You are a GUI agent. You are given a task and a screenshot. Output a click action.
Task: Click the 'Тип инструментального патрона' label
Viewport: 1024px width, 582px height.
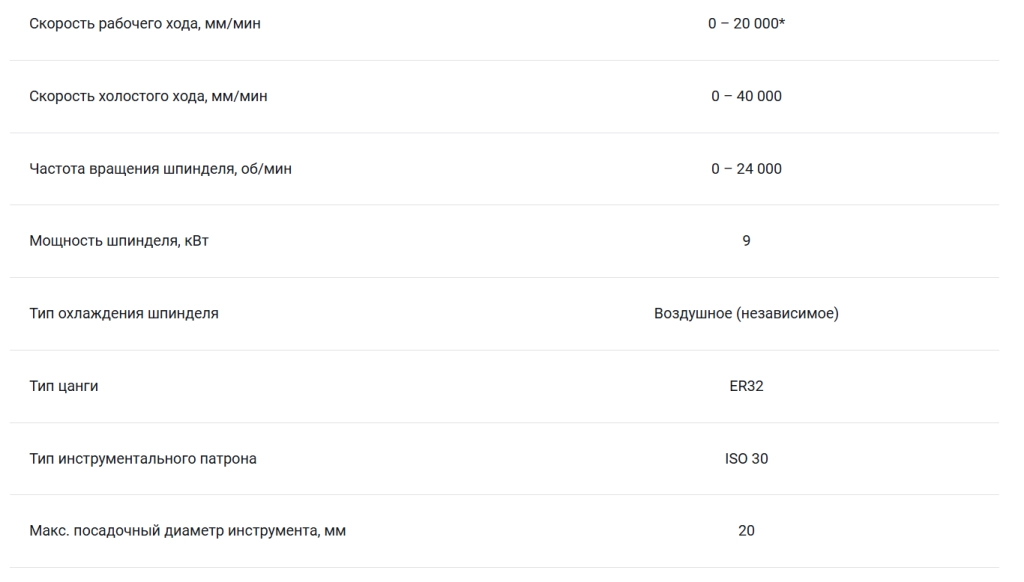[x=143, y=459]
